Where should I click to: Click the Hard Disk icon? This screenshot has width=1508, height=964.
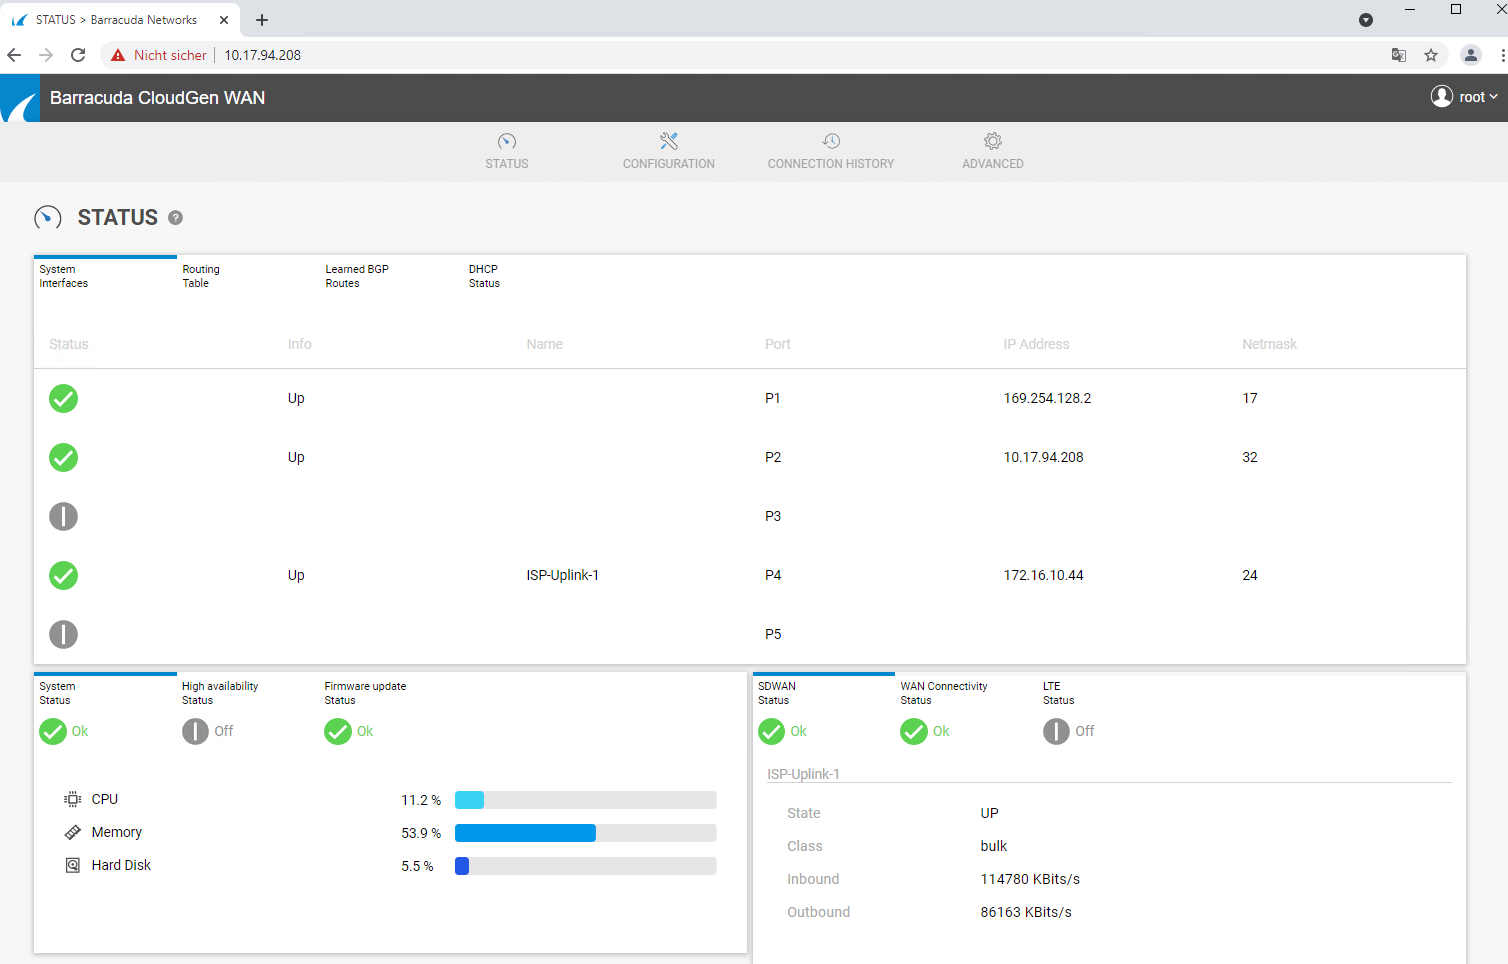click(x=73, y=865)
